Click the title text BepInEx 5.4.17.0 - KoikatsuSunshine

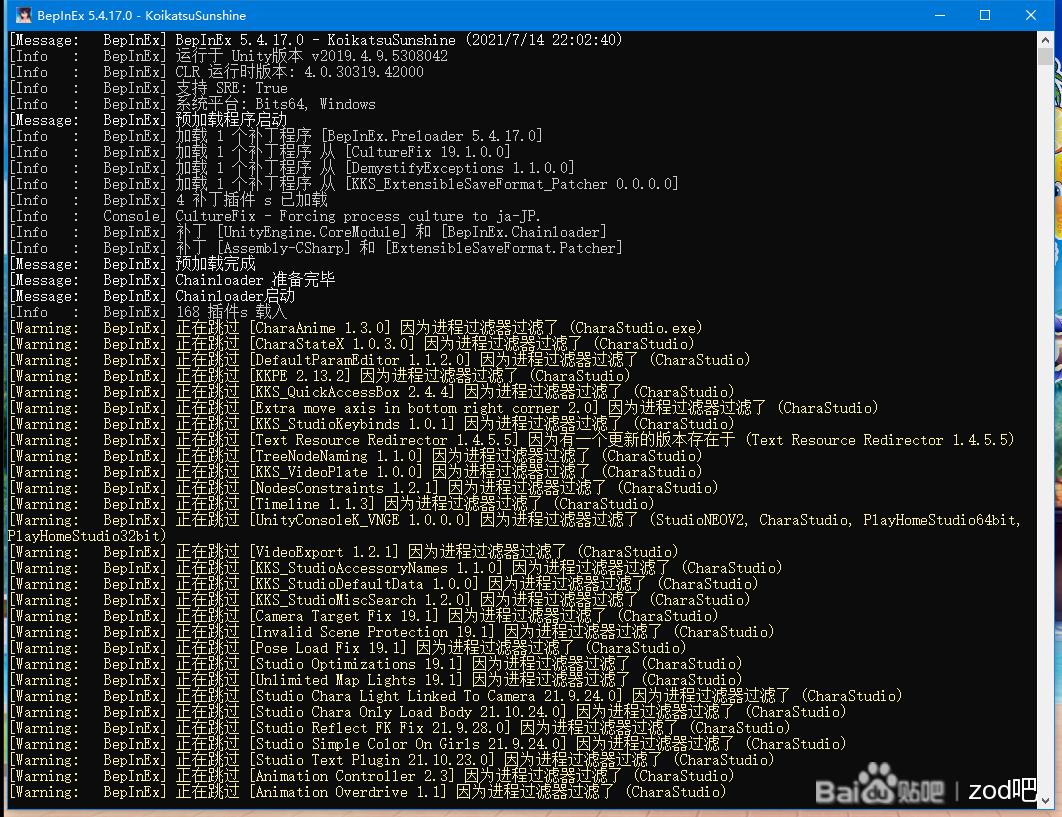[142, 15]
